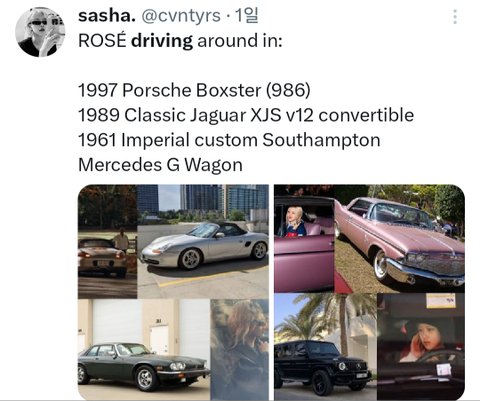480x401 pixels.
Task: Open the blonde person in pink car photo
Action: 304,239
